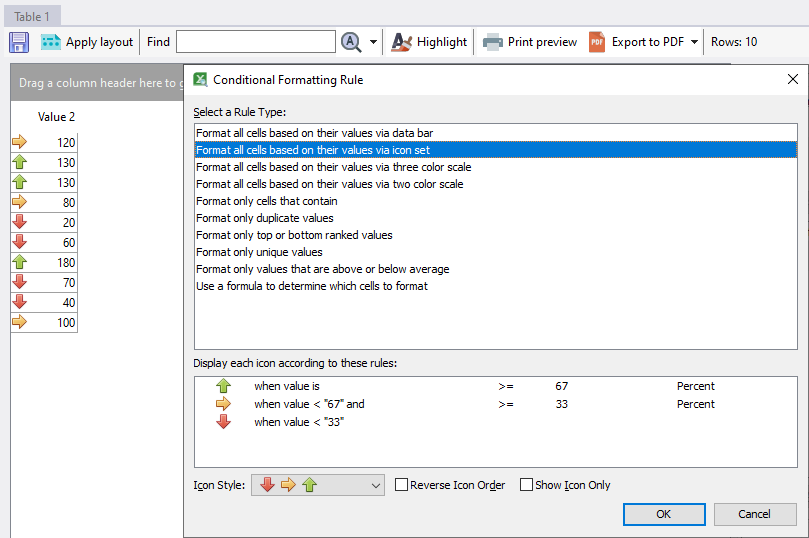
Task: Confirm the rule with OK button
Action: 663,514
